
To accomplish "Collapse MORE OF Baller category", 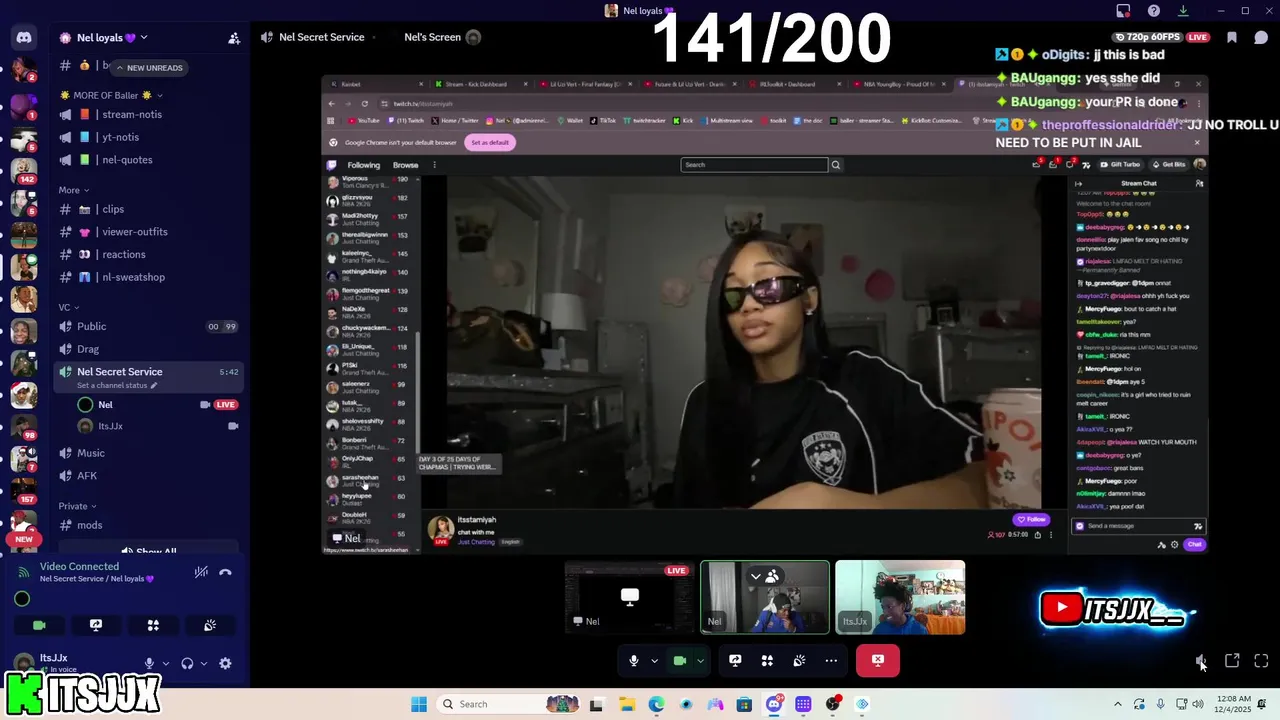I will point(110,95).
